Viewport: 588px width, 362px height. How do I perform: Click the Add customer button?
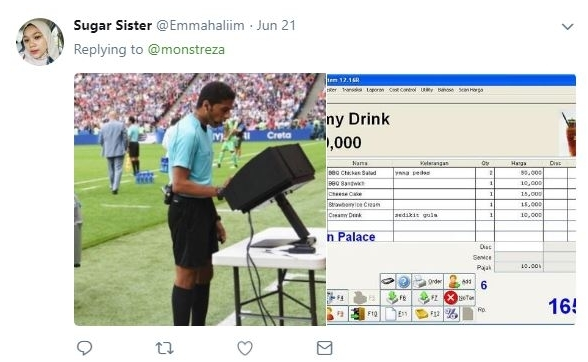click(460, 281)
